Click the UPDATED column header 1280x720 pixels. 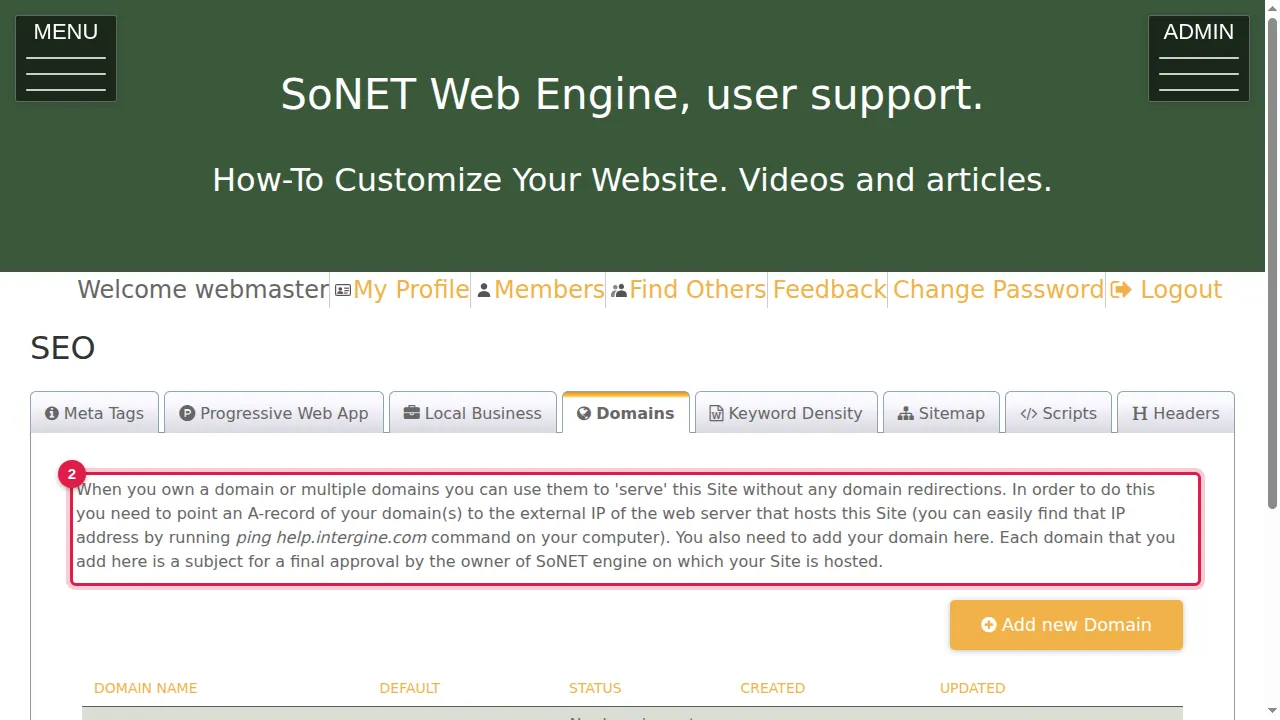[972, 688]
